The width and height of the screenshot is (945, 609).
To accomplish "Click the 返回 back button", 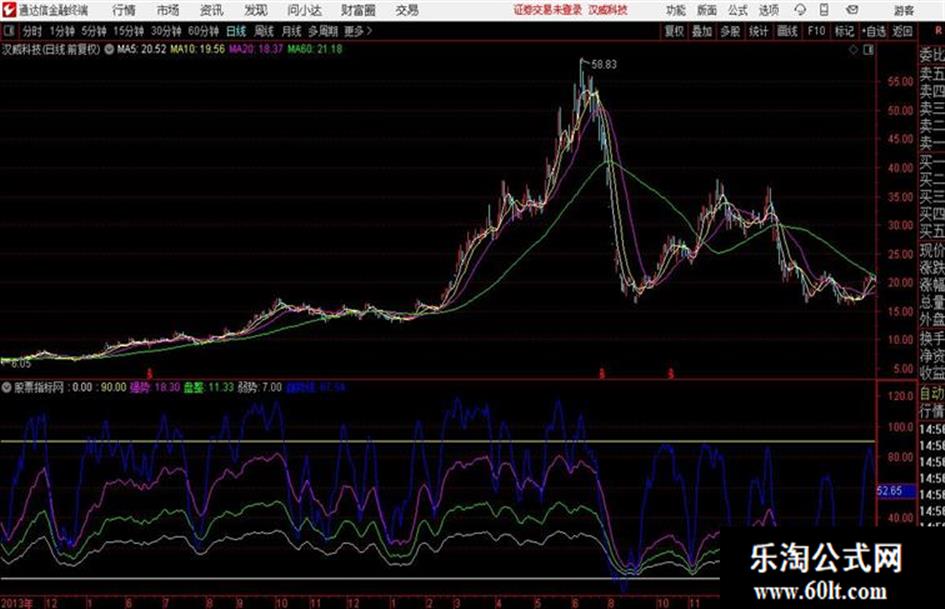I will click(x=902, y=31).
